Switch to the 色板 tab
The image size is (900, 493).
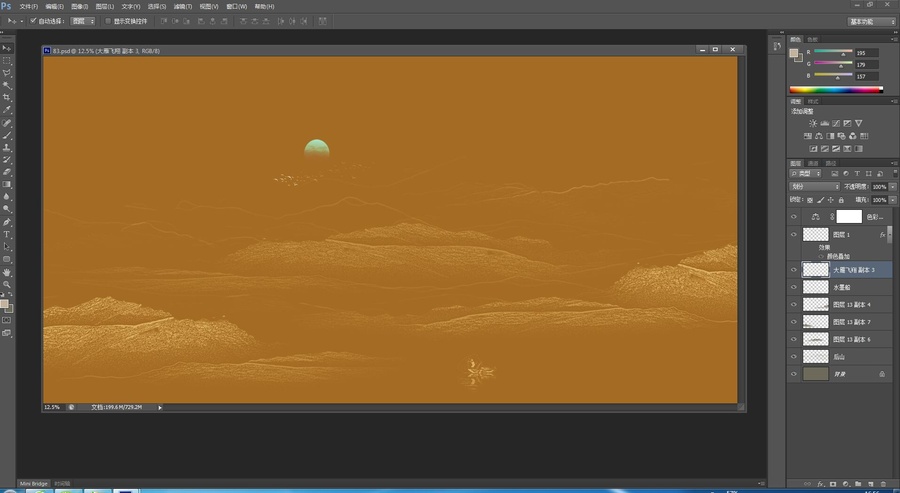click(x=812, y=39)
